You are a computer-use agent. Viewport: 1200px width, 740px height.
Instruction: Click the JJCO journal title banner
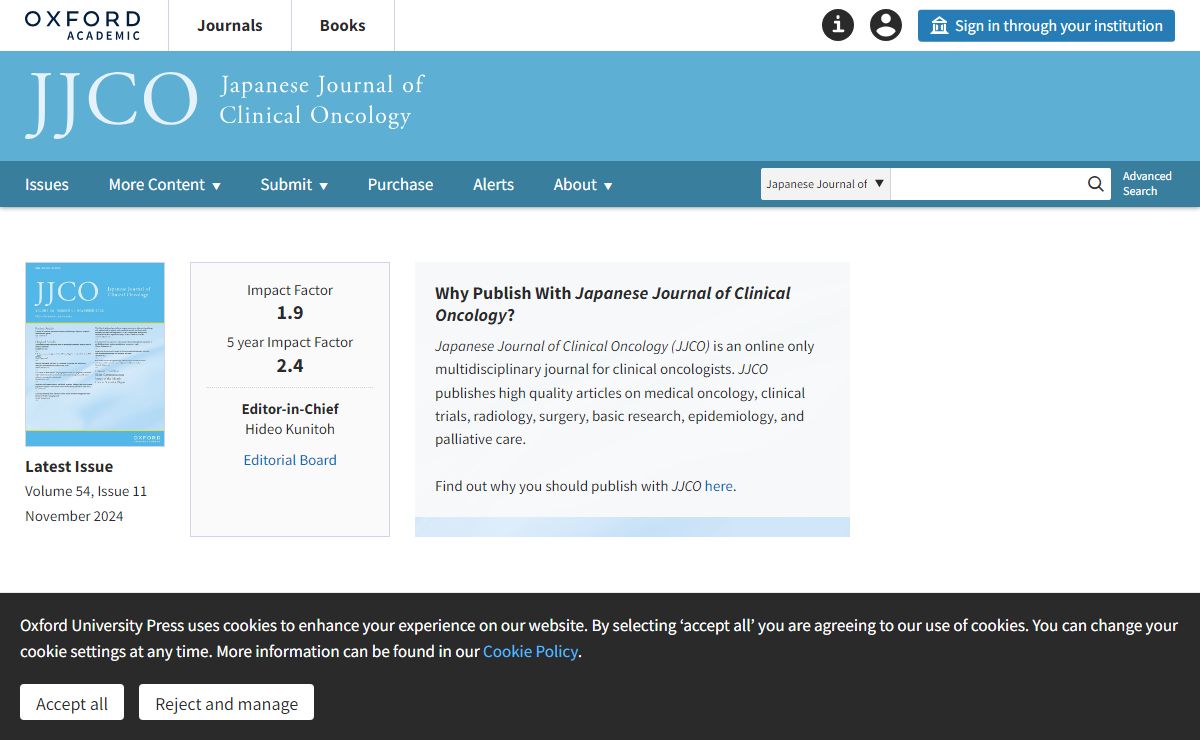coord(226,103)
